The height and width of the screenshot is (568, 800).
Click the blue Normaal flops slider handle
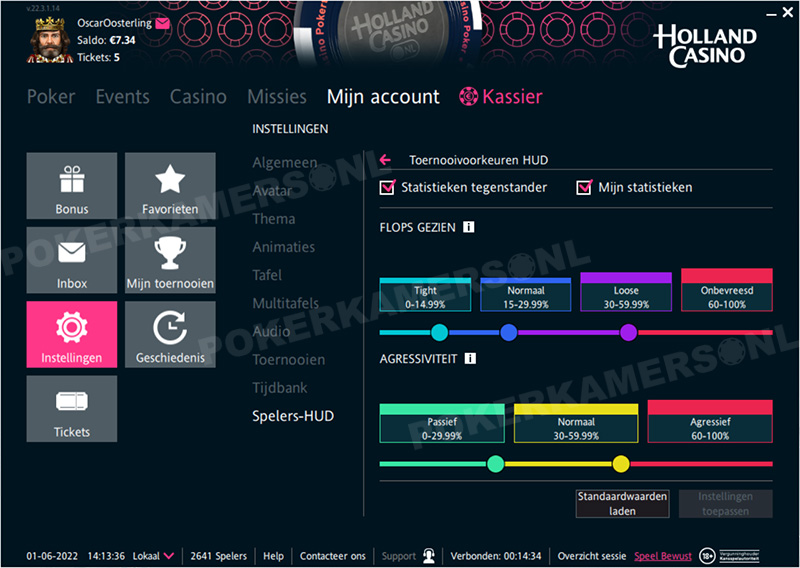509,333
